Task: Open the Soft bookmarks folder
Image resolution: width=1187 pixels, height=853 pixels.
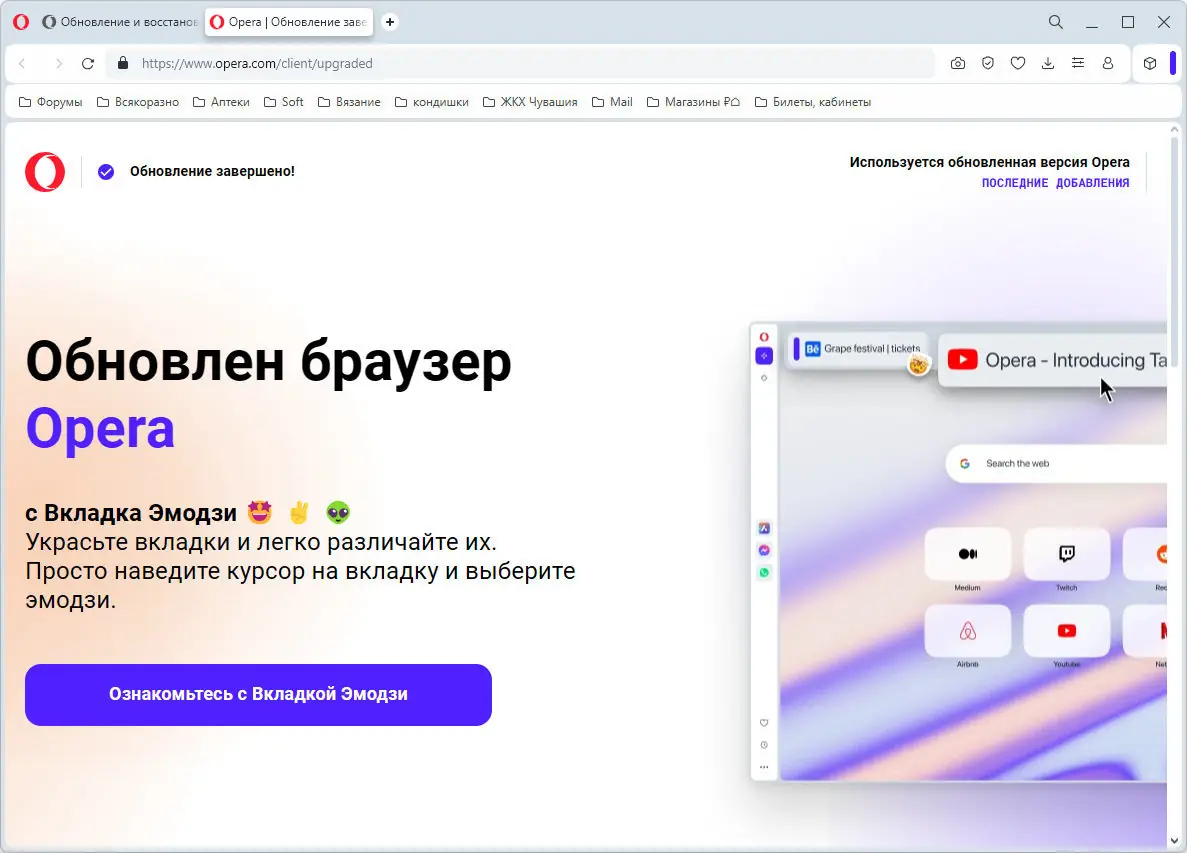Action: (x=284, y=102)
